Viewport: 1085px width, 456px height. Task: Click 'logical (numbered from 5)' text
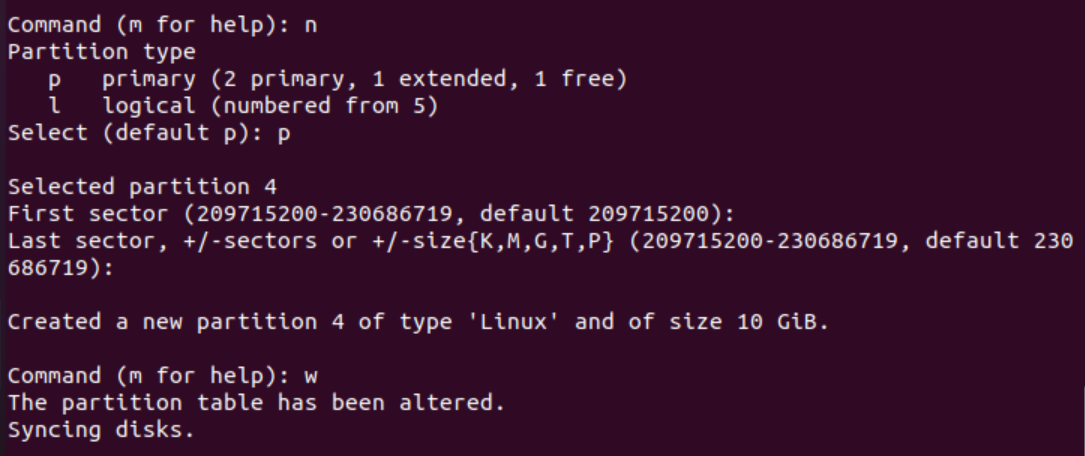point(270,106)
